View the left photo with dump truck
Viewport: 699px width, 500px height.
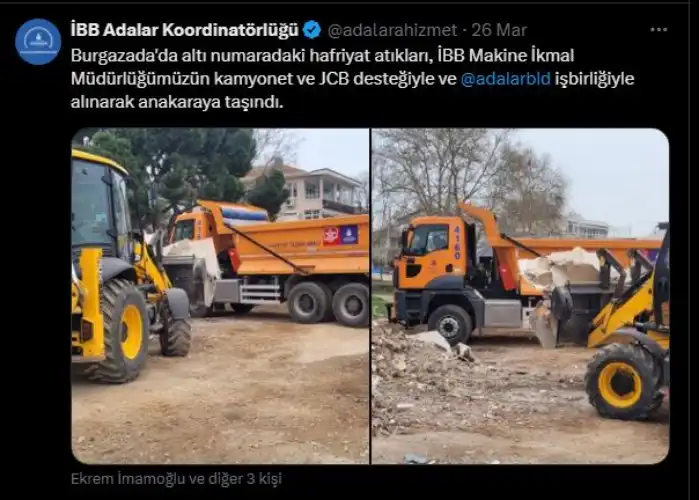tap(220, 296)
